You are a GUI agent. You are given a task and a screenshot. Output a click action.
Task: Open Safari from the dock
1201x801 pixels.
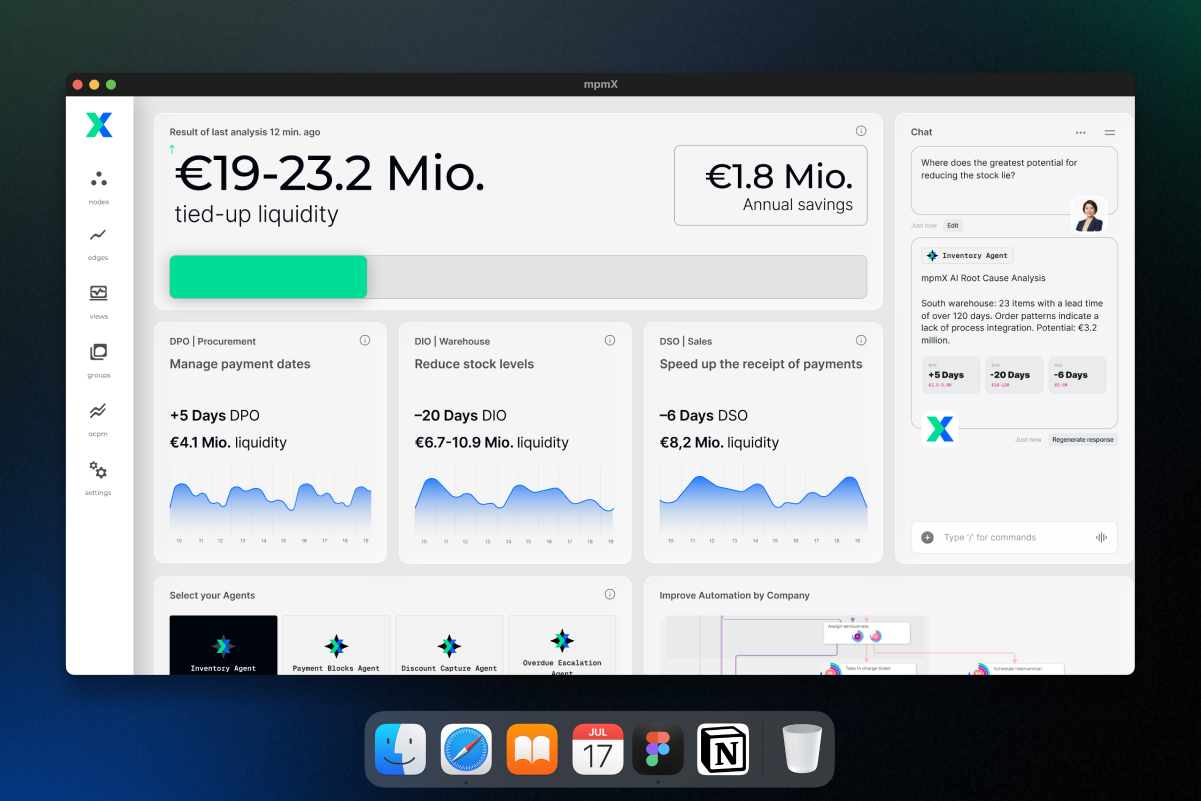(466, 749)
